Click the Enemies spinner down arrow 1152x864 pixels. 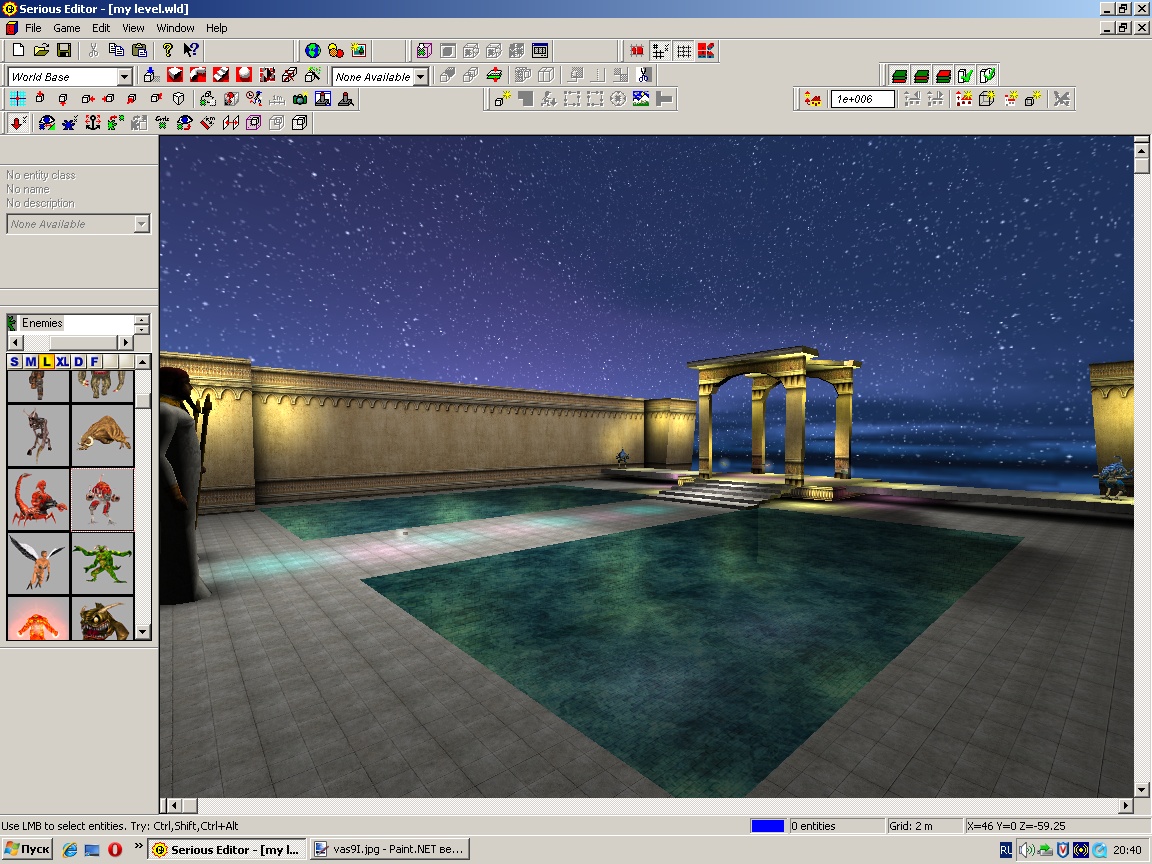142,328
